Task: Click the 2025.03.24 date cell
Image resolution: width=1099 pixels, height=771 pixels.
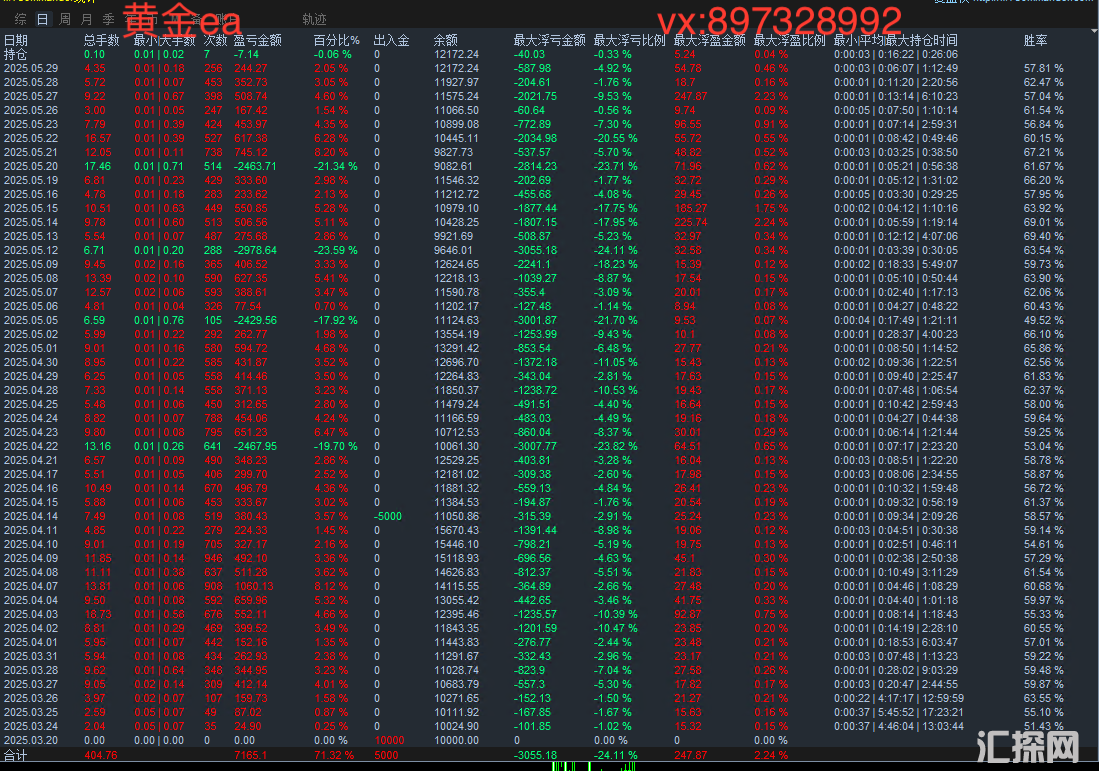Action: pyautogui.click(x=31, y=727)
